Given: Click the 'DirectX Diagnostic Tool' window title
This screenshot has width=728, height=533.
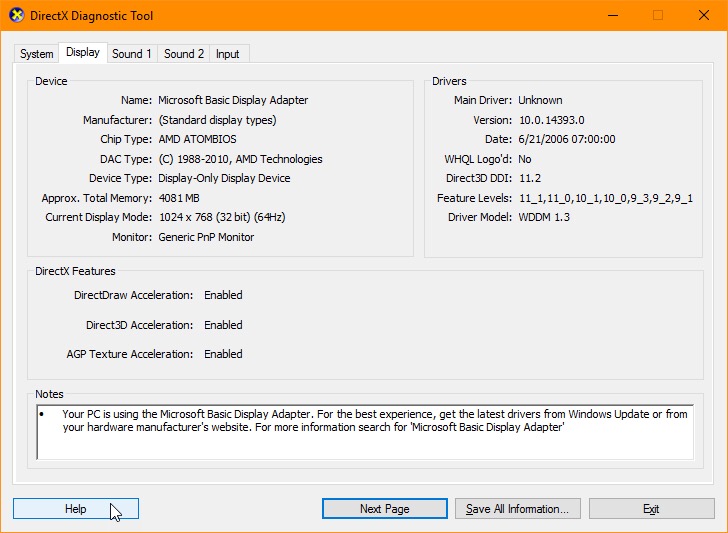Looking at the screenshot, I should click(91, 16).
